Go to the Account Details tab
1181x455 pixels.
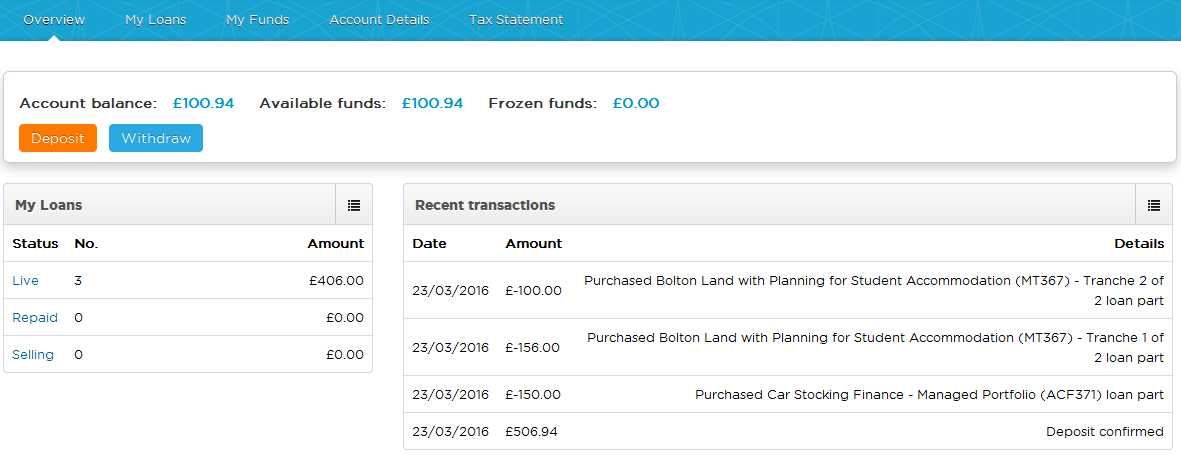379,20
